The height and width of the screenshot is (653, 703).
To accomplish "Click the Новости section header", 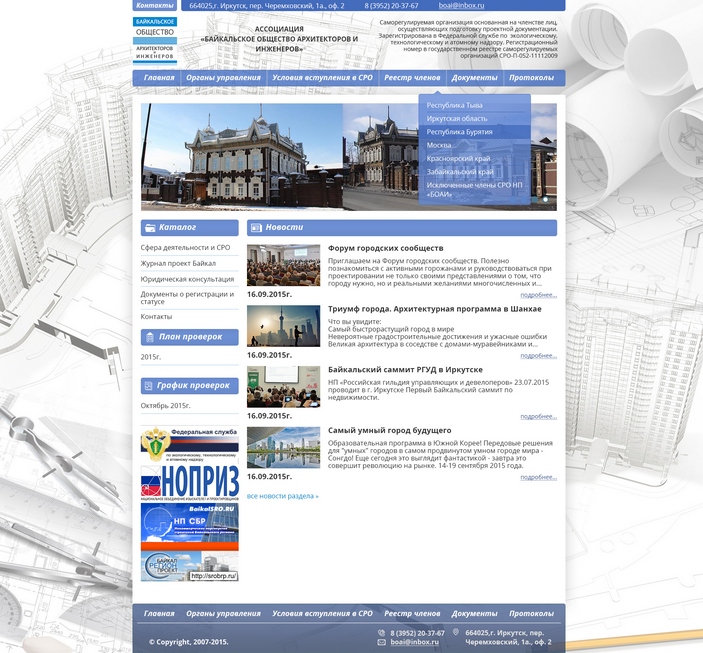I will [402, 228].
